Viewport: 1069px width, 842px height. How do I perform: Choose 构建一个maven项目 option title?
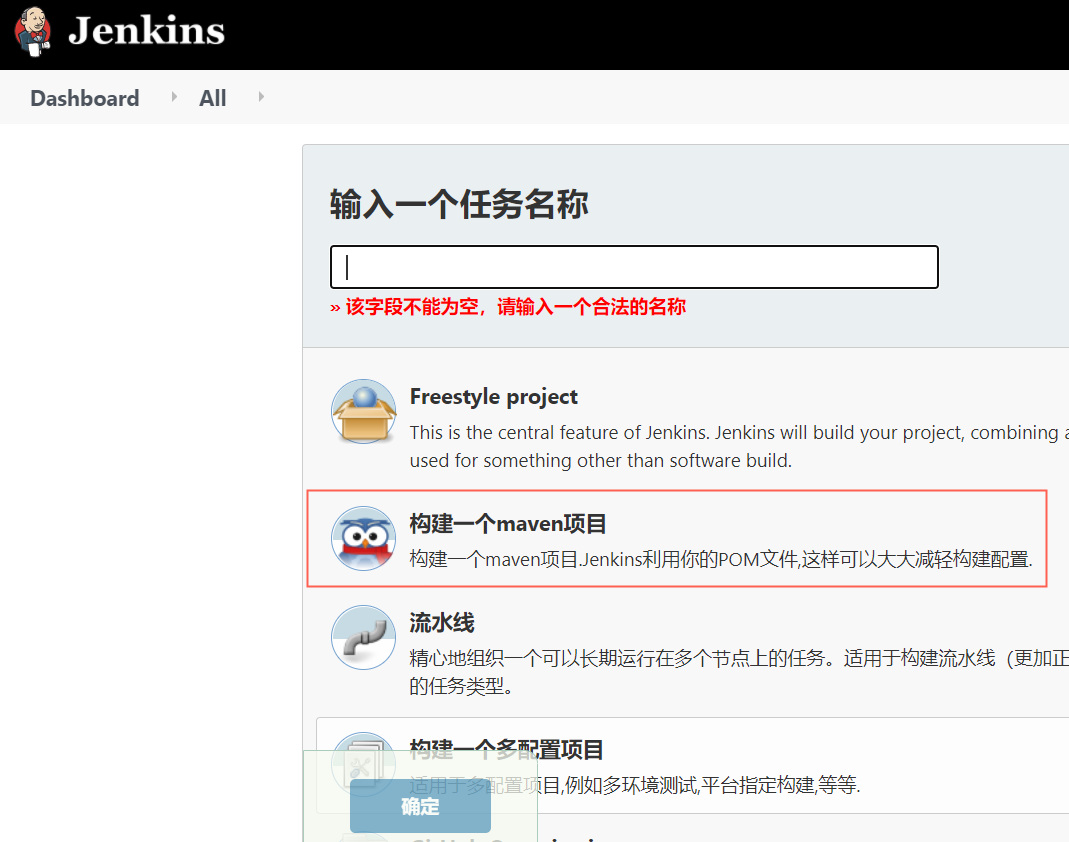(508, 524)
